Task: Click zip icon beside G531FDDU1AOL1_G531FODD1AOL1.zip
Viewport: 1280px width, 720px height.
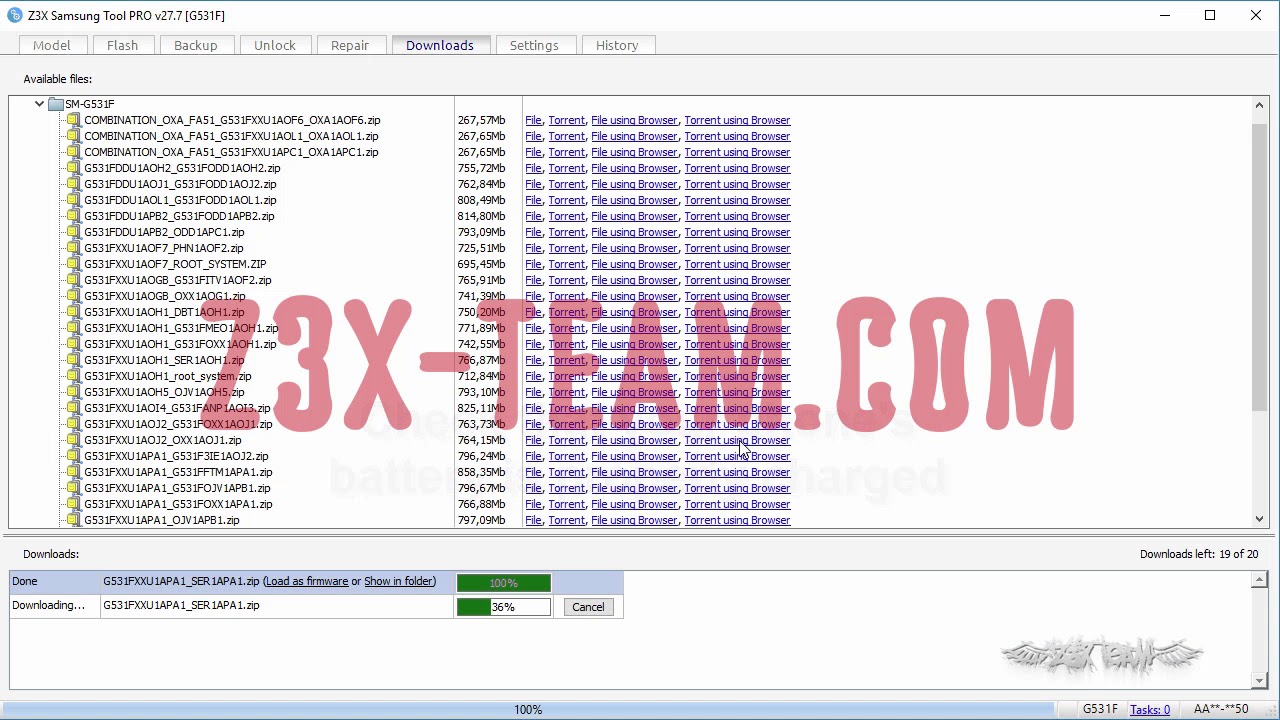Action: click(x=73, y=200)
